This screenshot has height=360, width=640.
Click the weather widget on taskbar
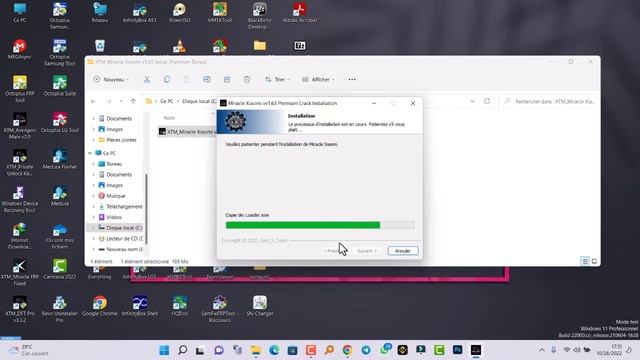tap(29, 350)
